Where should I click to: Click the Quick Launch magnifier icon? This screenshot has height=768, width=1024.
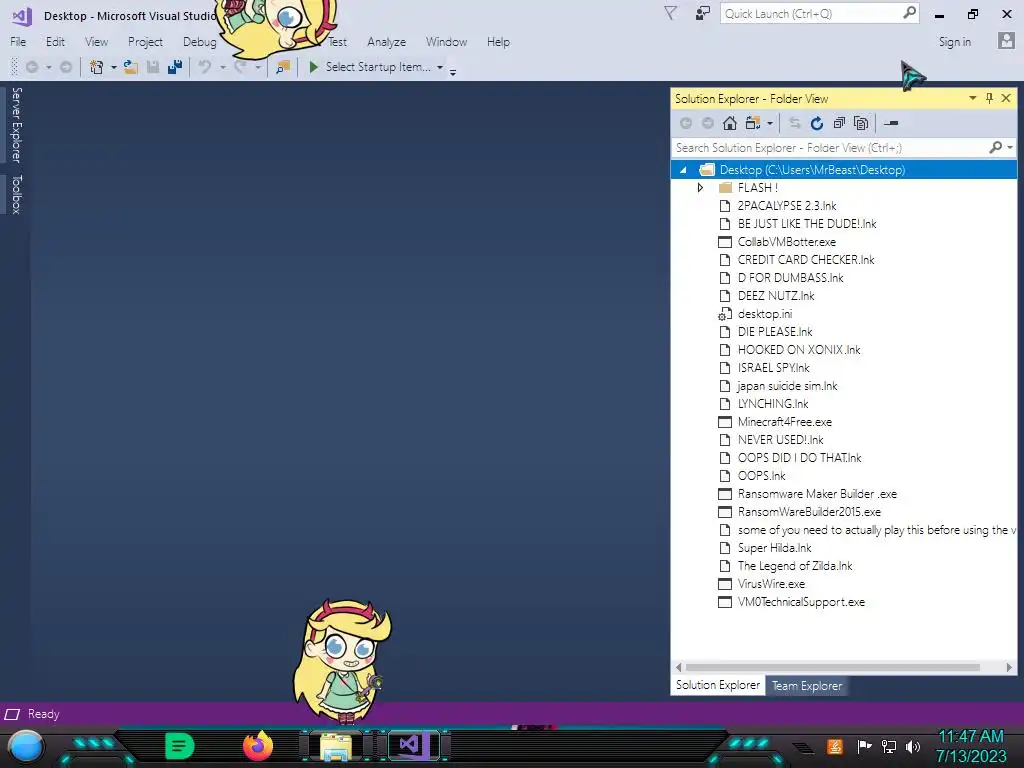point(909,13)
